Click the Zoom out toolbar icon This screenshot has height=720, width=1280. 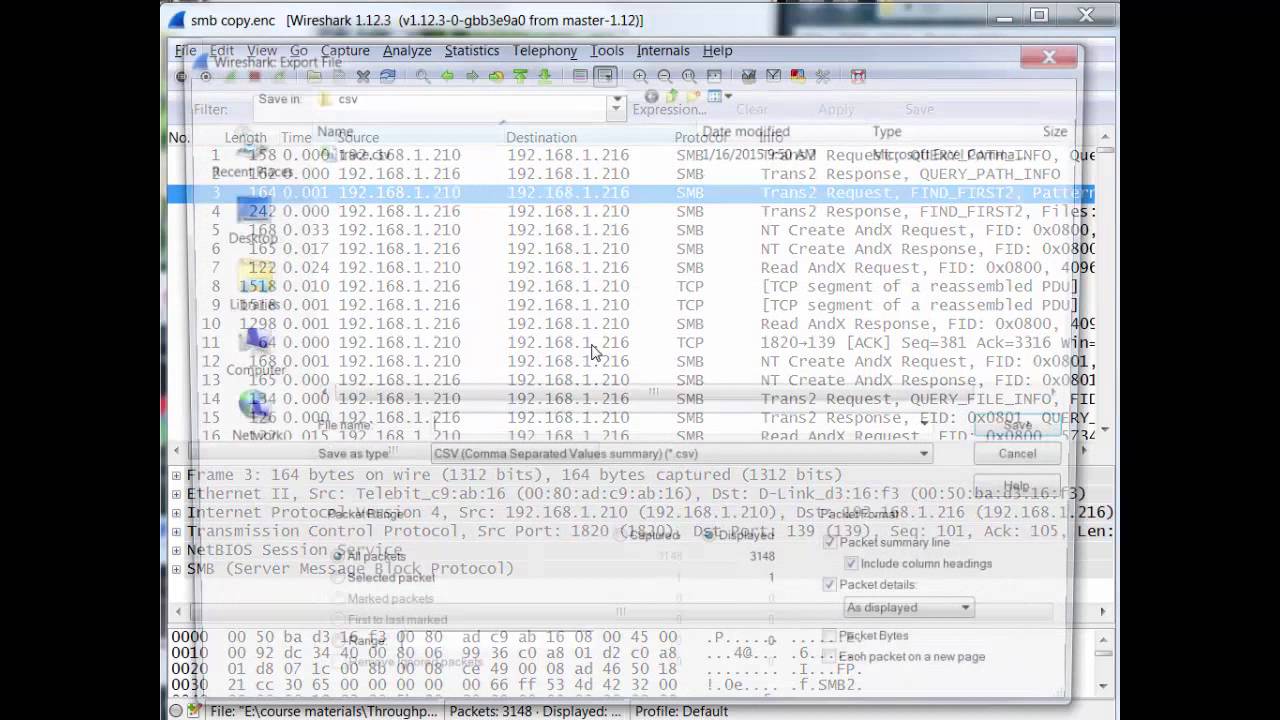click(x=665, y=76)
